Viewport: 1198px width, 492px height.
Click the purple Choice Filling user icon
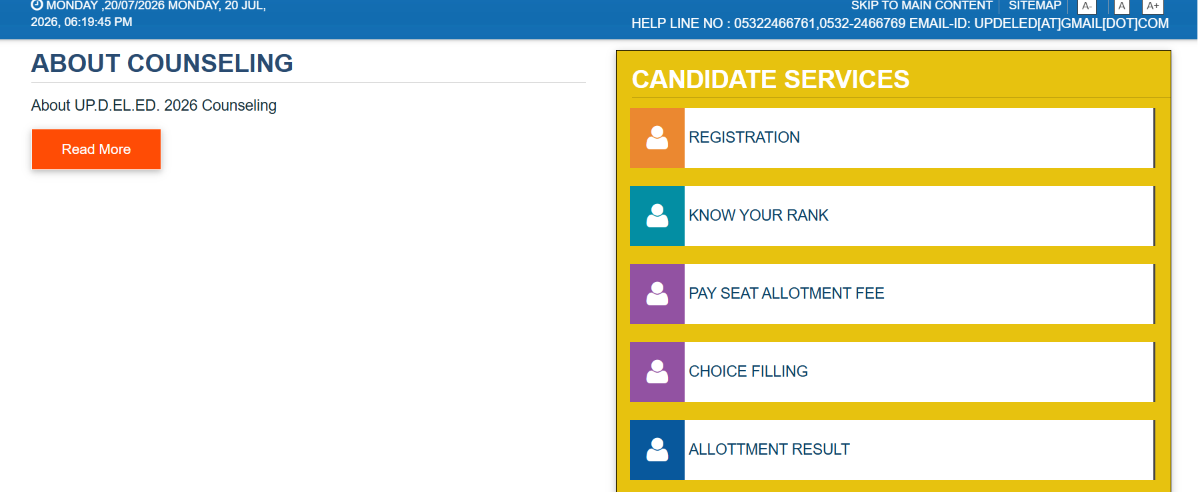point(657,371)
